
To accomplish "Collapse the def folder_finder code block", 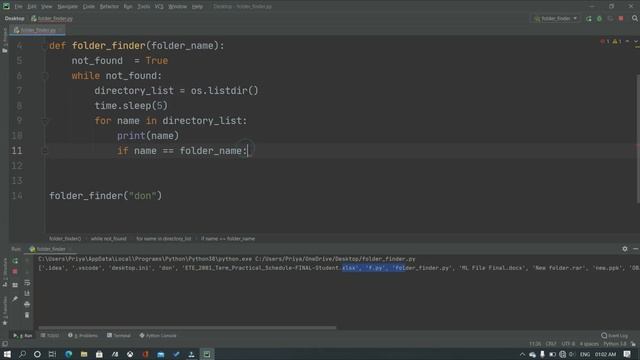I will click(x=45, y=46).
